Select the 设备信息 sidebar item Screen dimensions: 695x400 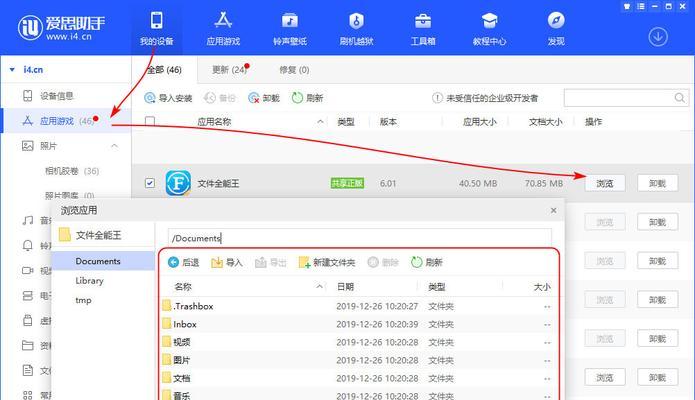(x=66, y=96)
